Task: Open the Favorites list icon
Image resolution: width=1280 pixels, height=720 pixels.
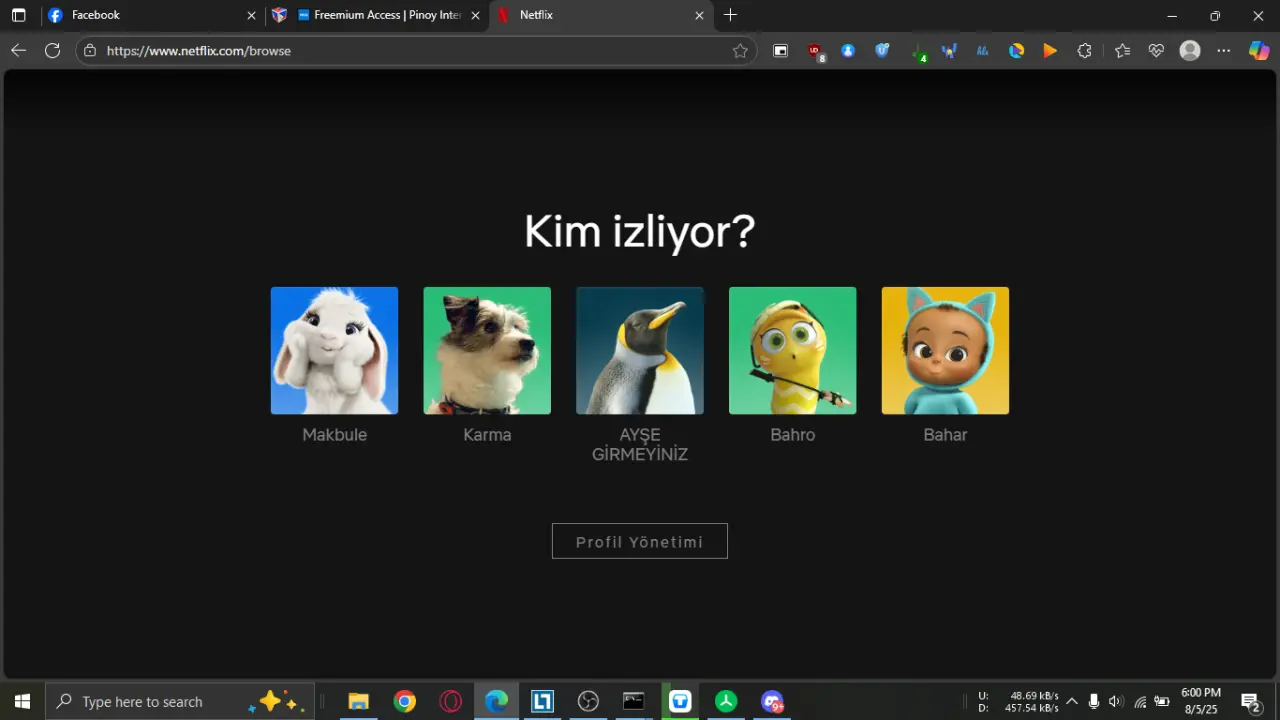Action: 1122,51
